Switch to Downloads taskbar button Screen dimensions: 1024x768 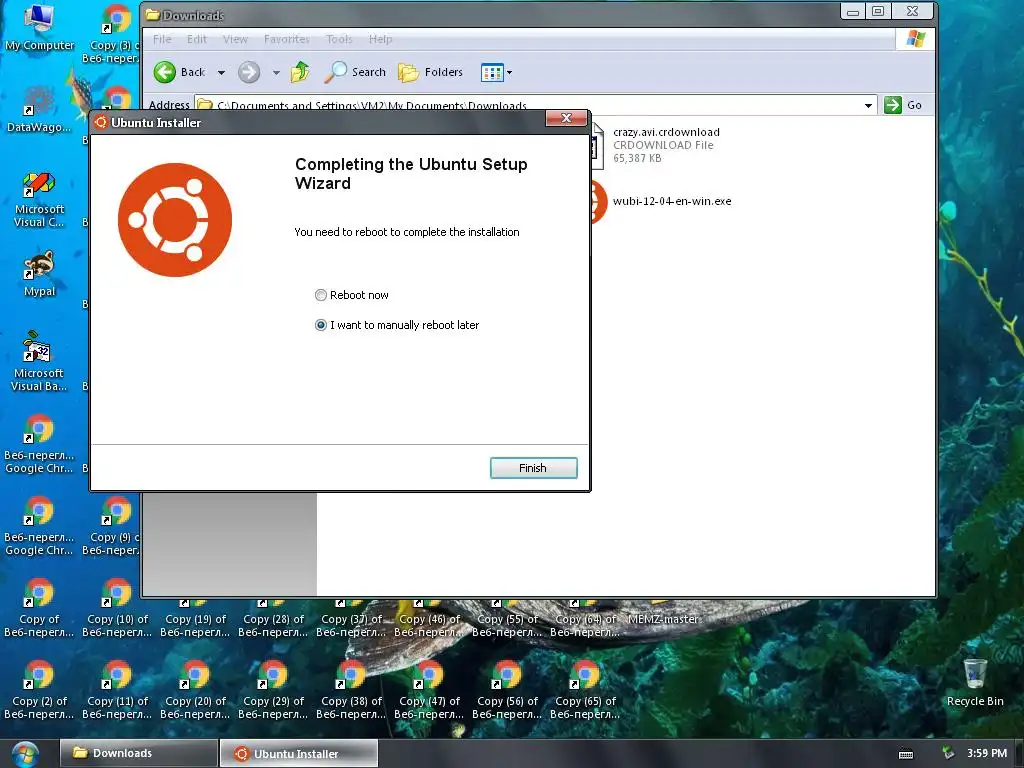(x=138, y=753)
